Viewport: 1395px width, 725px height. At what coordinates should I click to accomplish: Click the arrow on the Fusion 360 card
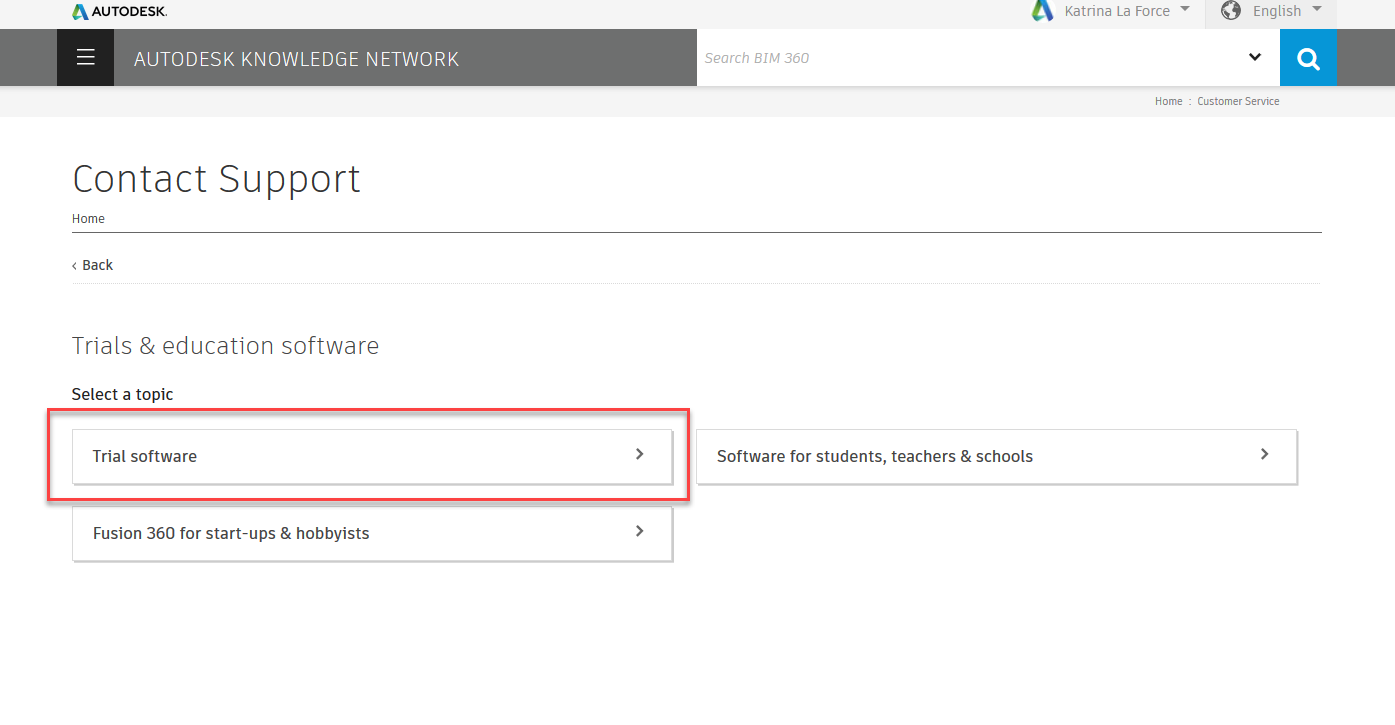click(x=639, y=531)
